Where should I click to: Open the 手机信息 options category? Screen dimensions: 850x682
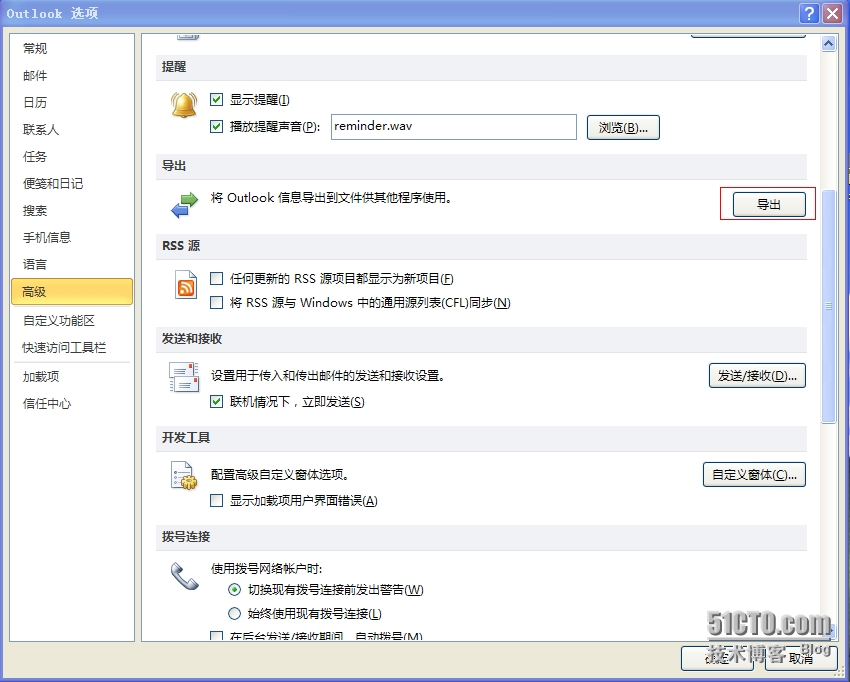[x=72, y=237]
